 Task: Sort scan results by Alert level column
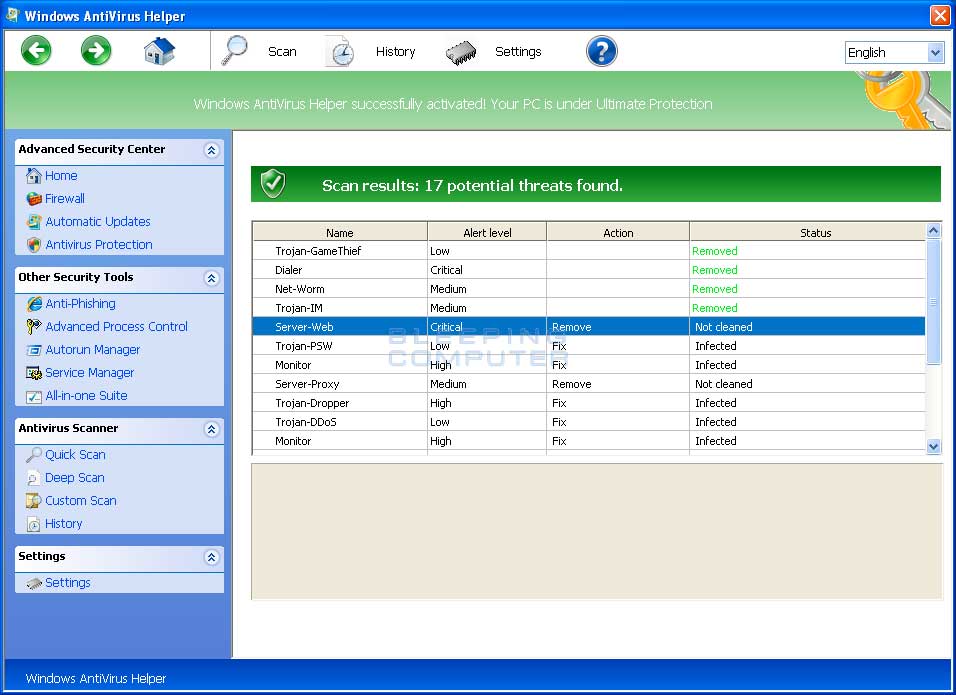[487, 232]
